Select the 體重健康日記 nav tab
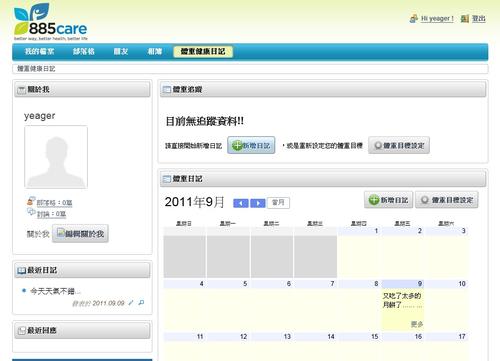This screenshot has width=500, height=361. tap(203, 51)
